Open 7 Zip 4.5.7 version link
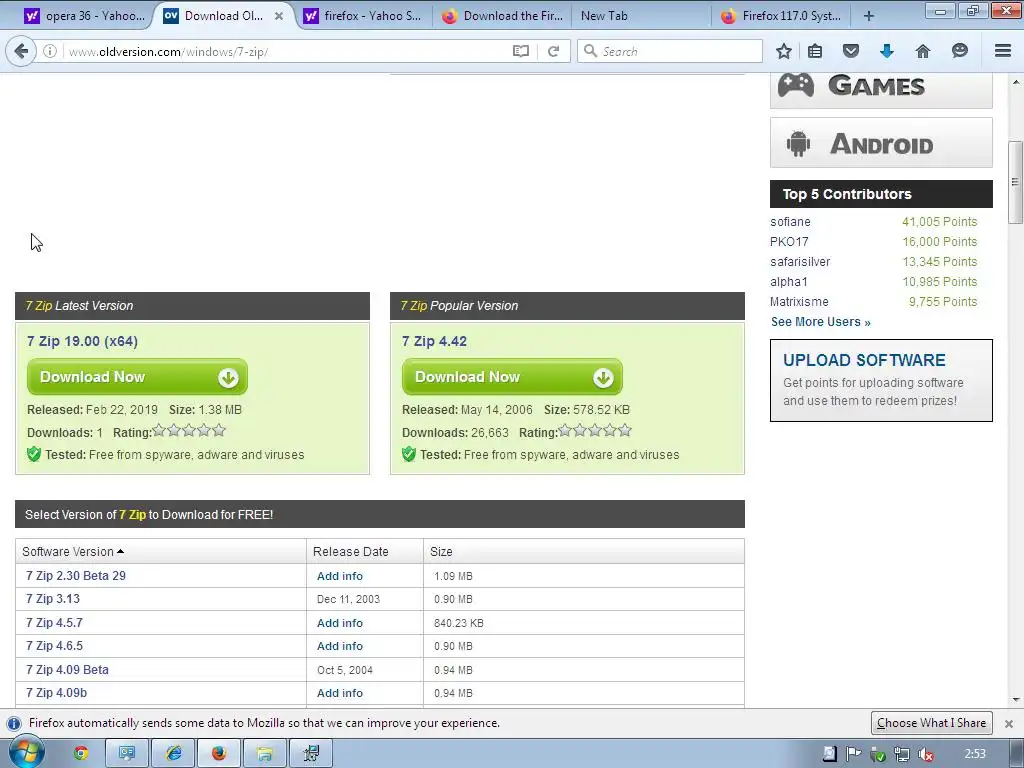The width and height of the screenshot is (1024, 768). coord(54,622)
